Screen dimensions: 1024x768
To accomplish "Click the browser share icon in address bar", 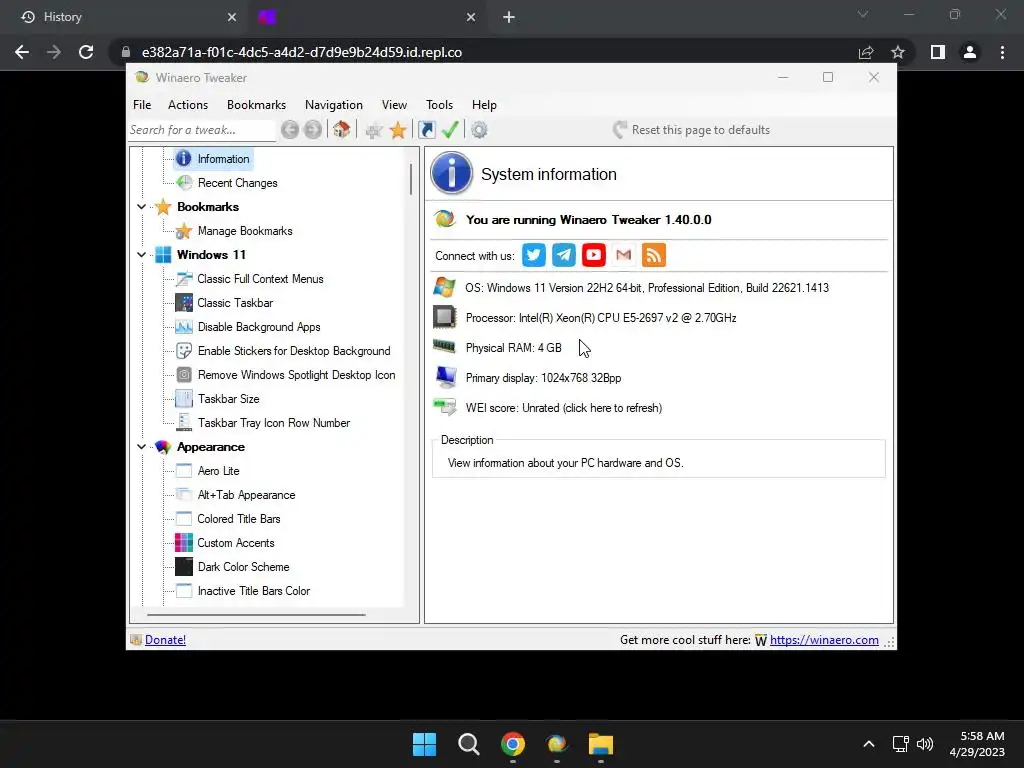I will [x=866, y=52].
